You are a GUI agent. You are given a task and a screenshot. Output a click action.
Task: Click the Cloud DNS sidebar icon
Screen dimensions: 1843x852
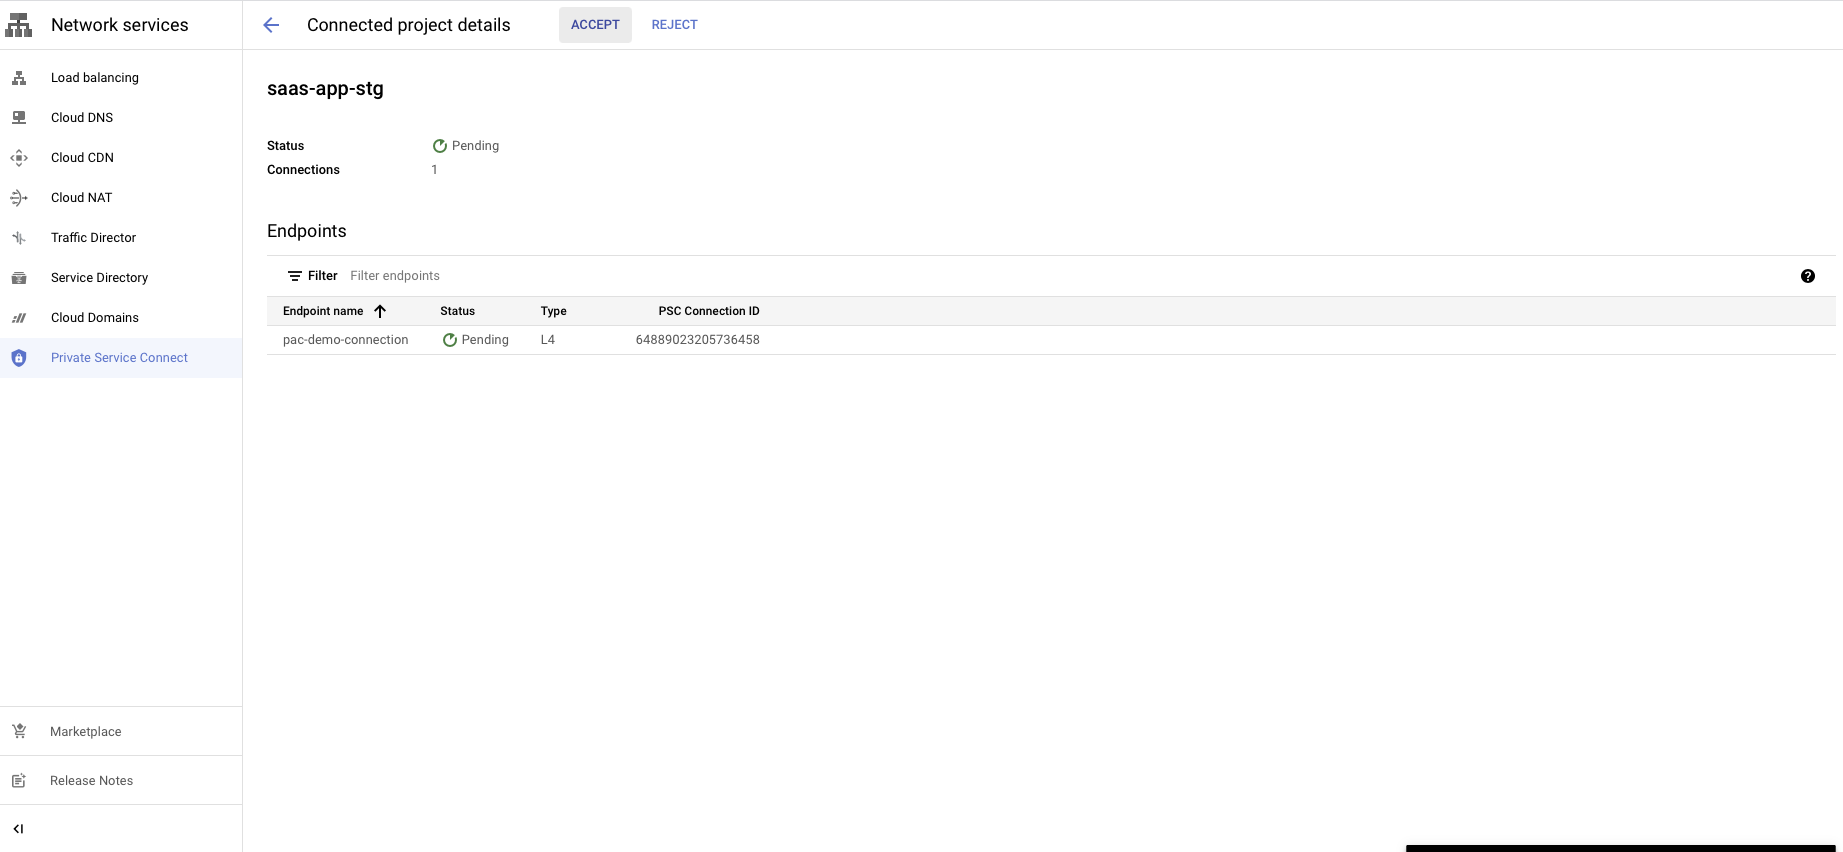click(x=19, y=118)
